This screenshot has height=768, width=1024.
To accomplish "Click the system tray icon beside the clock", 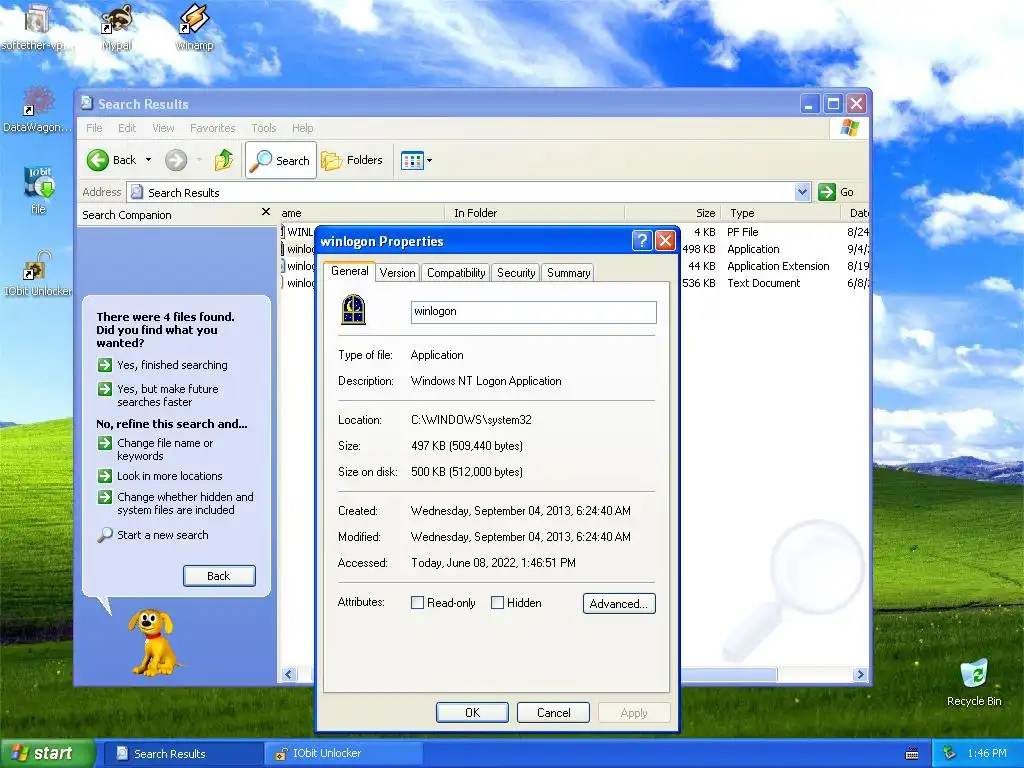I will (x=950, y=754).
